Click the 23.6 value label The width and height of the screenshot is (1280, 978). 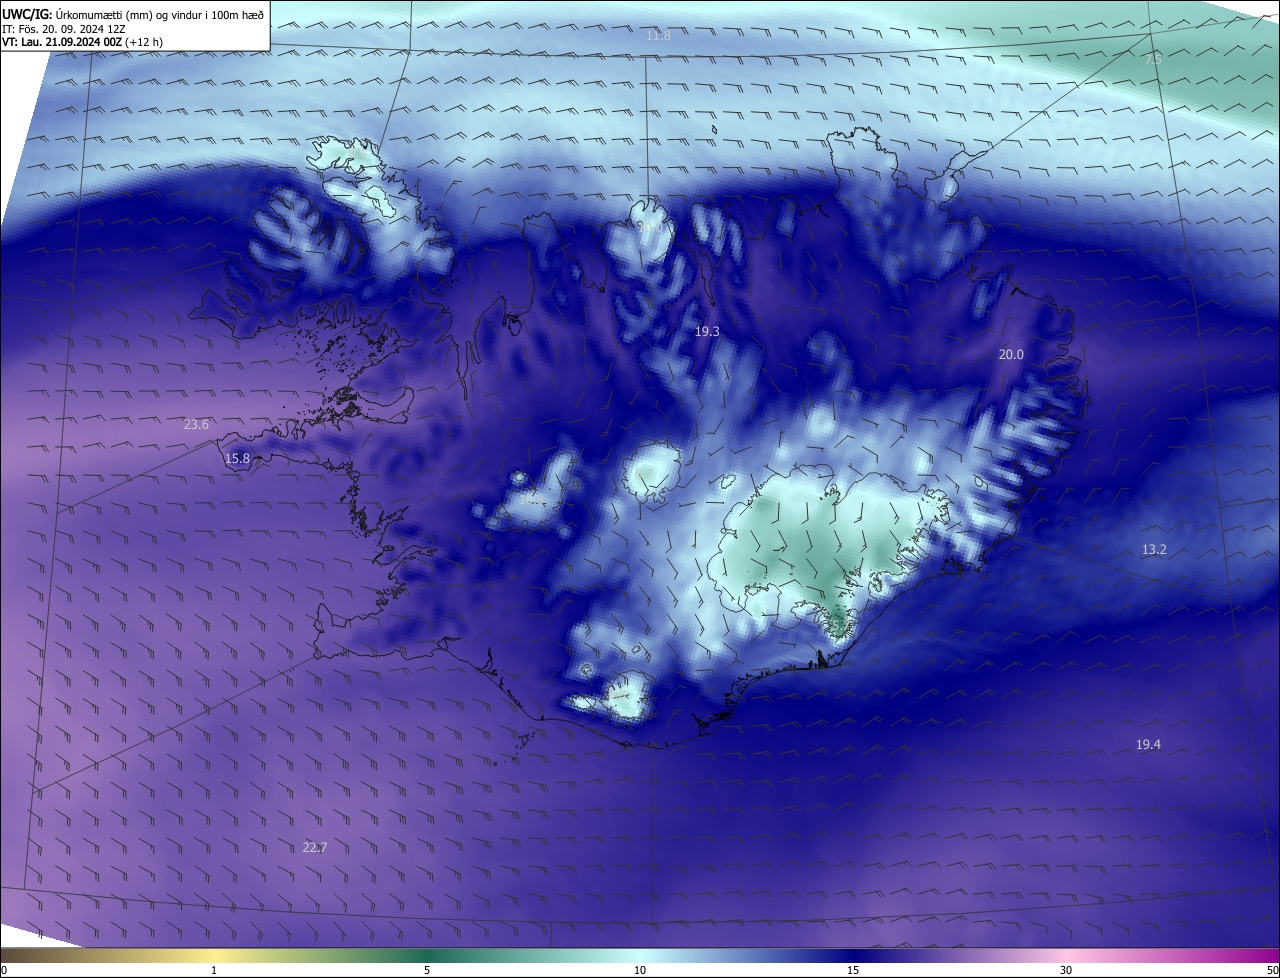[196, 425]
